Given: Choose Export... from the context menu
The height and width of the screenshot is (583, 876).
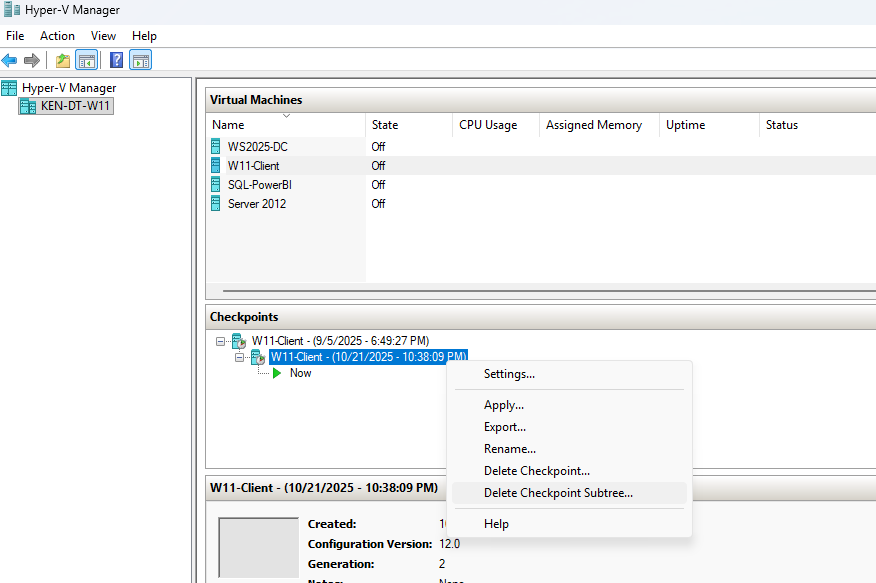Looking at the screenshot, I should click(x=569, y=427).
